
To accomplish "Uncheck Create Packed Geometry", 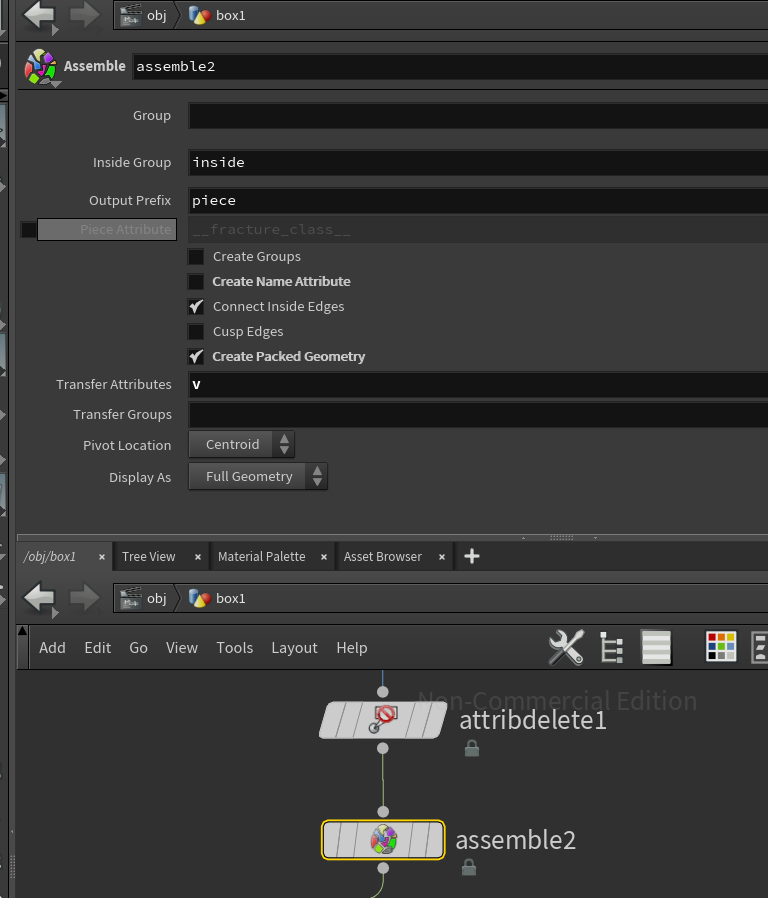I will click(x=196, y=357).
